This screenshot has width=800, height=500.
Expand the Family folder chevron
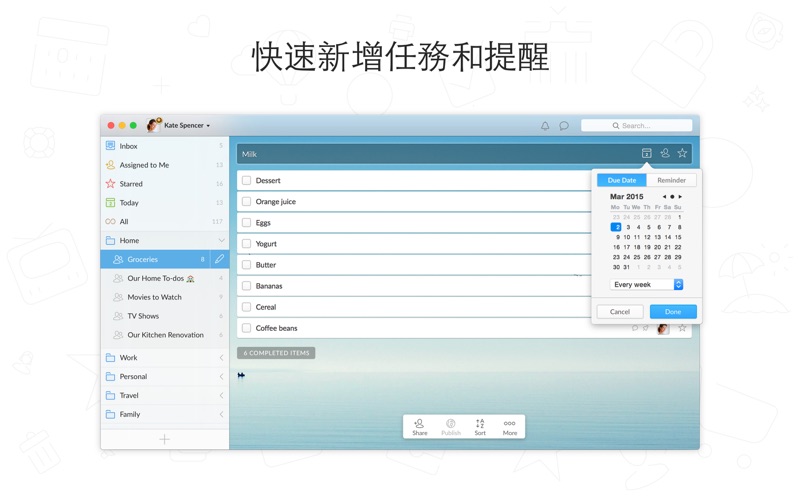[221, 414]
